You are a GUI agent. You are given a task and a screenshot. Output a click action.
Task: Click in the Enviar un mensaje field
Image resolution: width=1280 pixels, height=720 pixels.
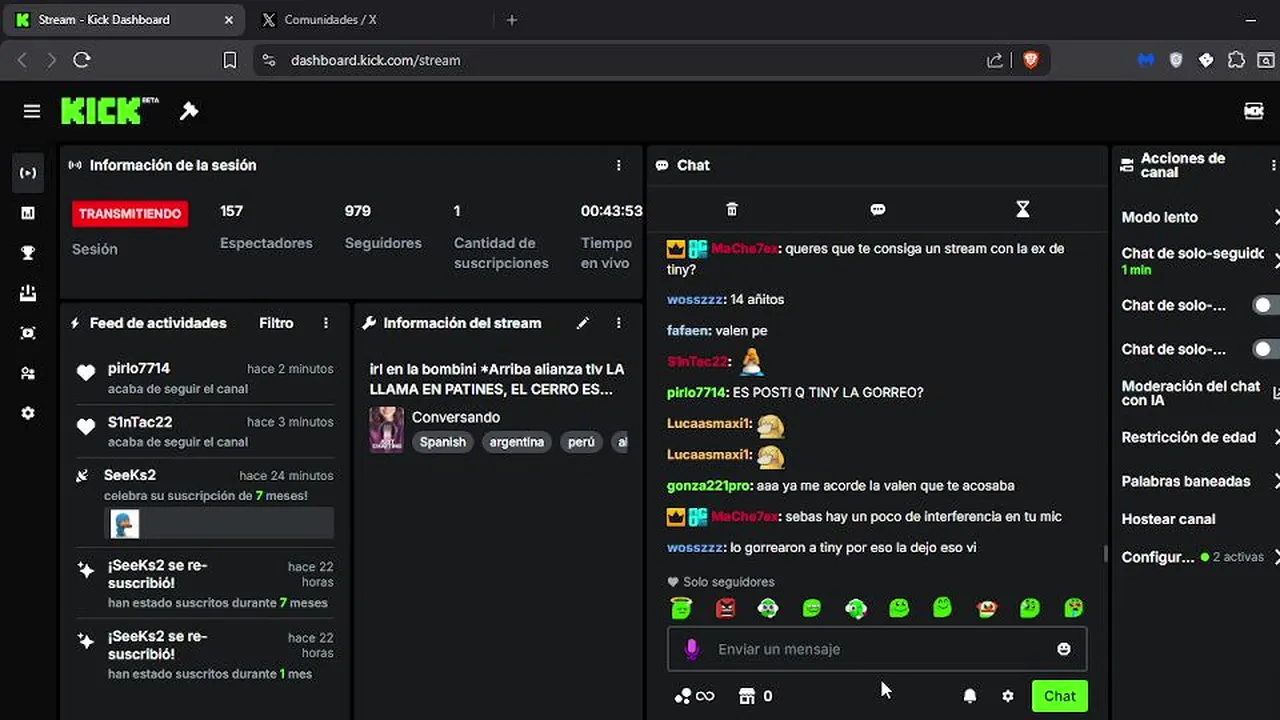[877, 649]
